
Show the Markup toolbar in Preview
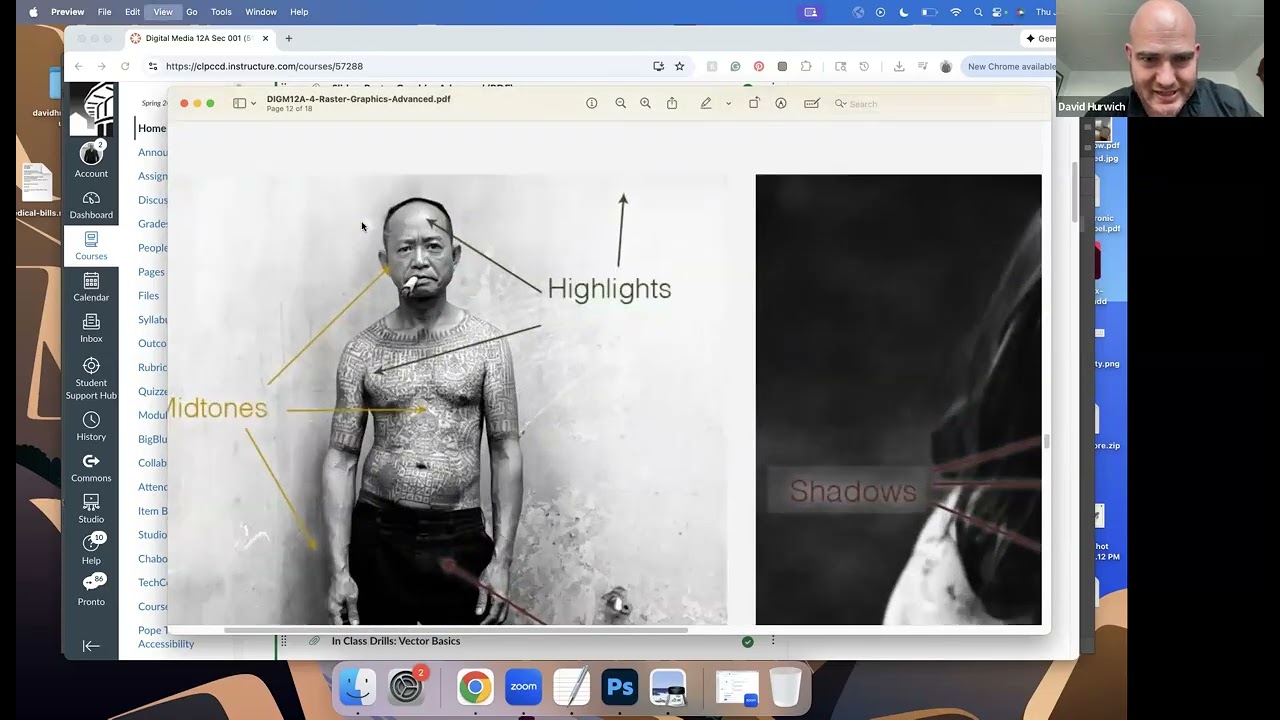pyautogui.click(x=781, y=103)
